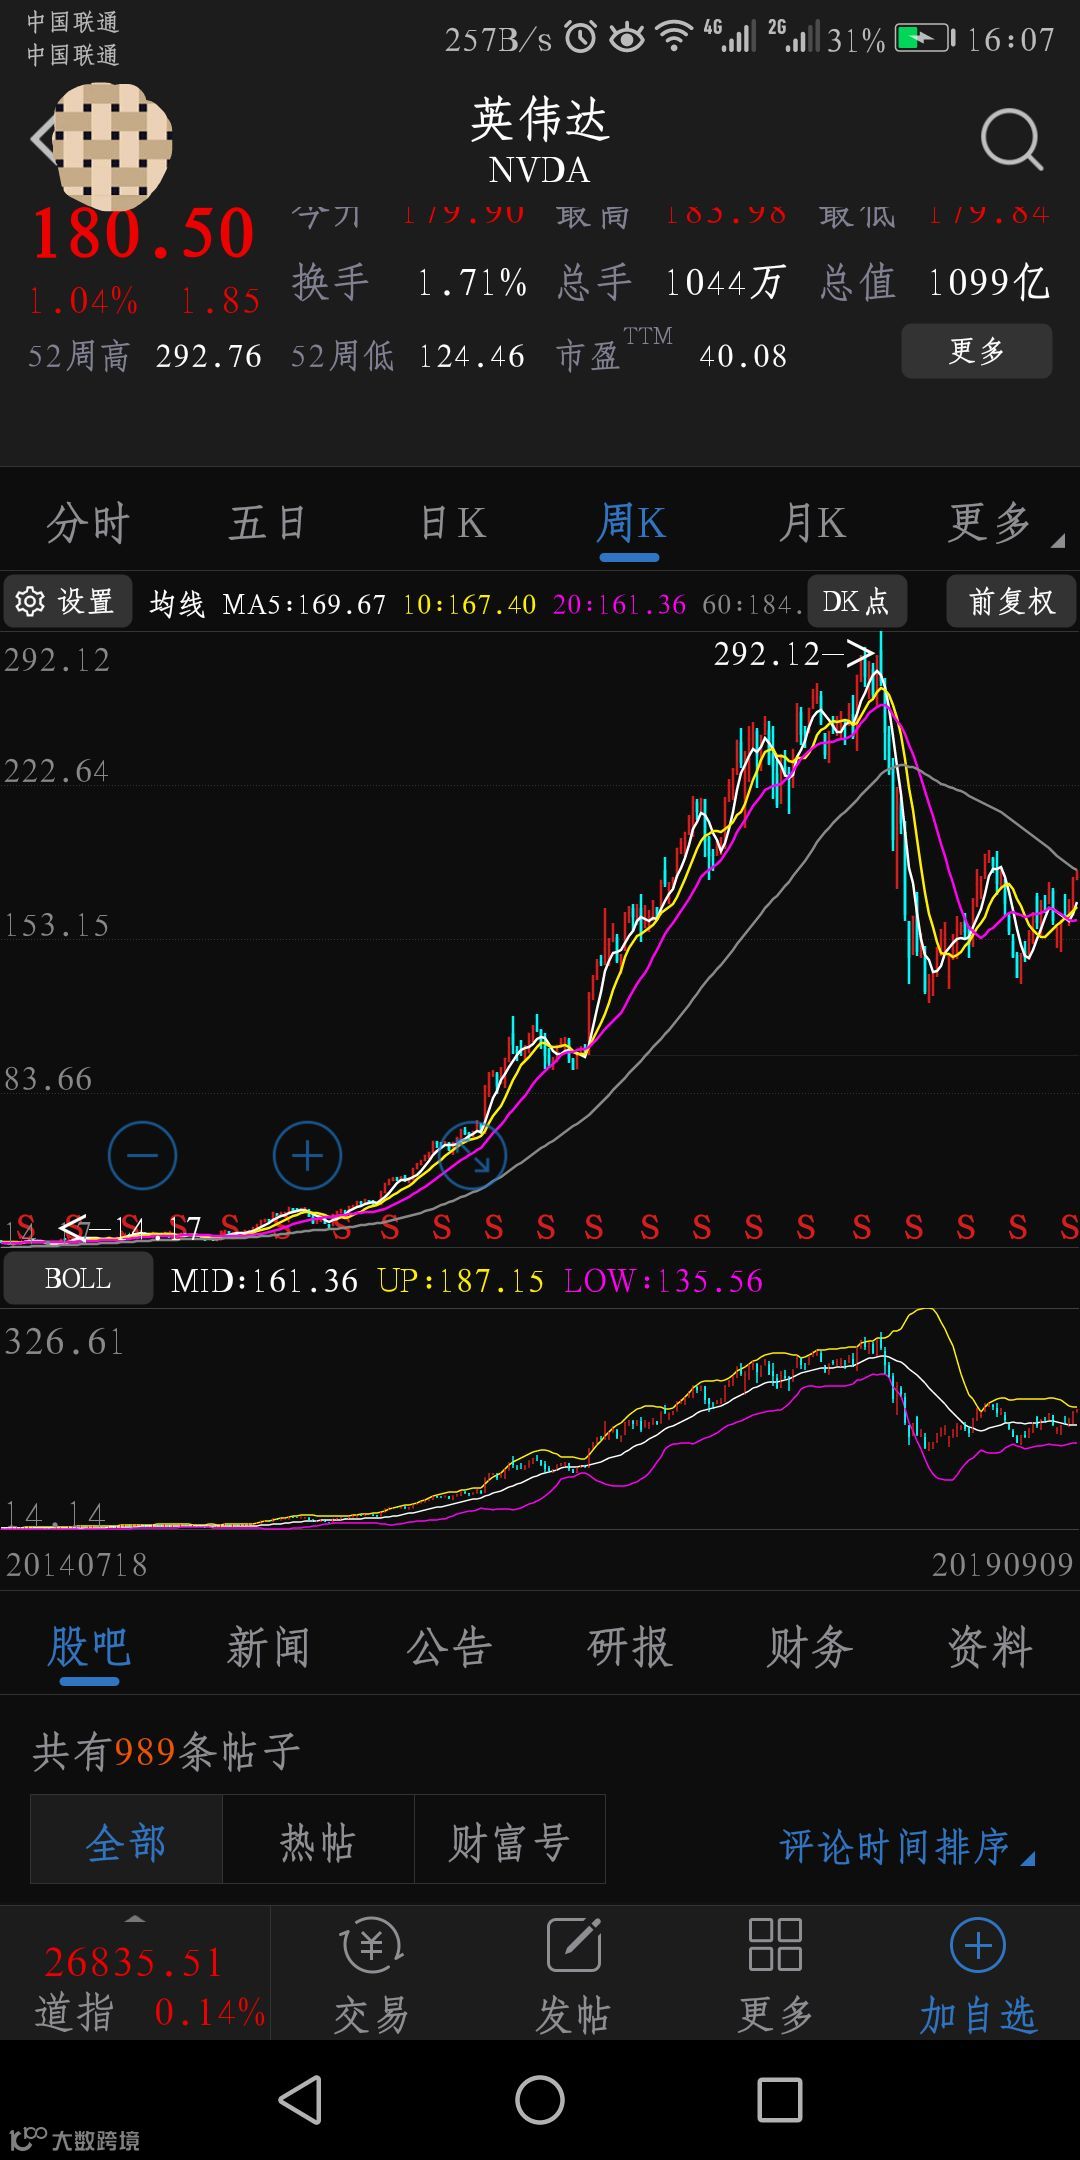Switch to 分时 chart tab

(89, 523)
